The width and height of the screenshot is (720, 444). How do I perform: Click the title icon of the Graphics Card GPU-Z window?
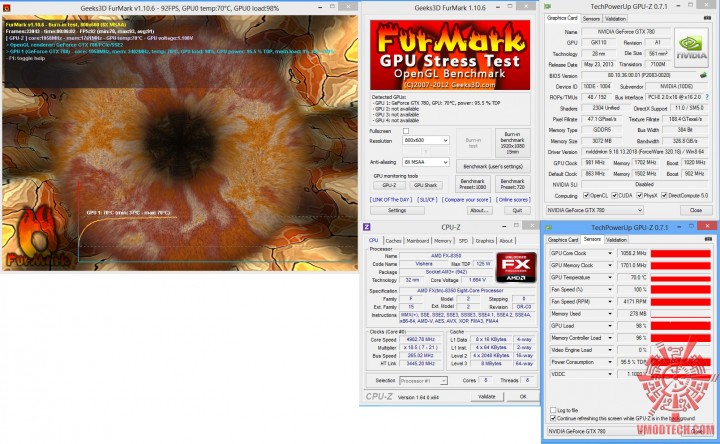547,7
